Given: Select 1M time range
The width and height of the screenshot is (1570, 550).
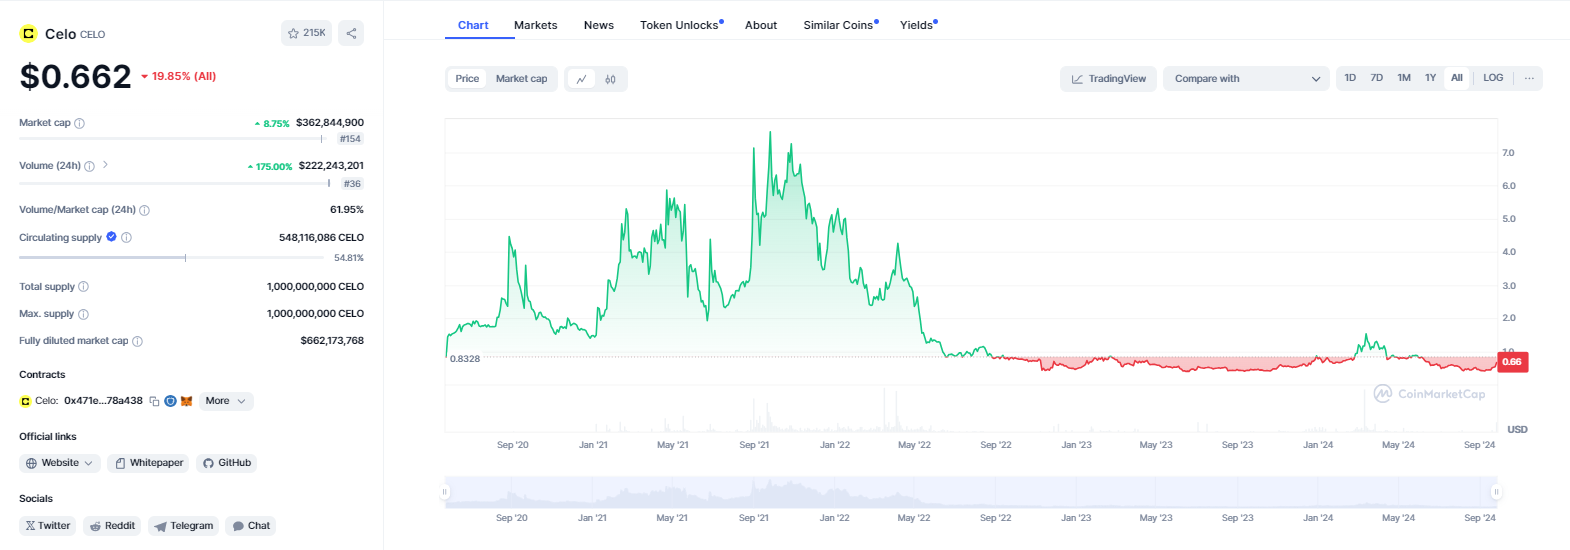Looking at the screenshot, I should (1404, 78).
